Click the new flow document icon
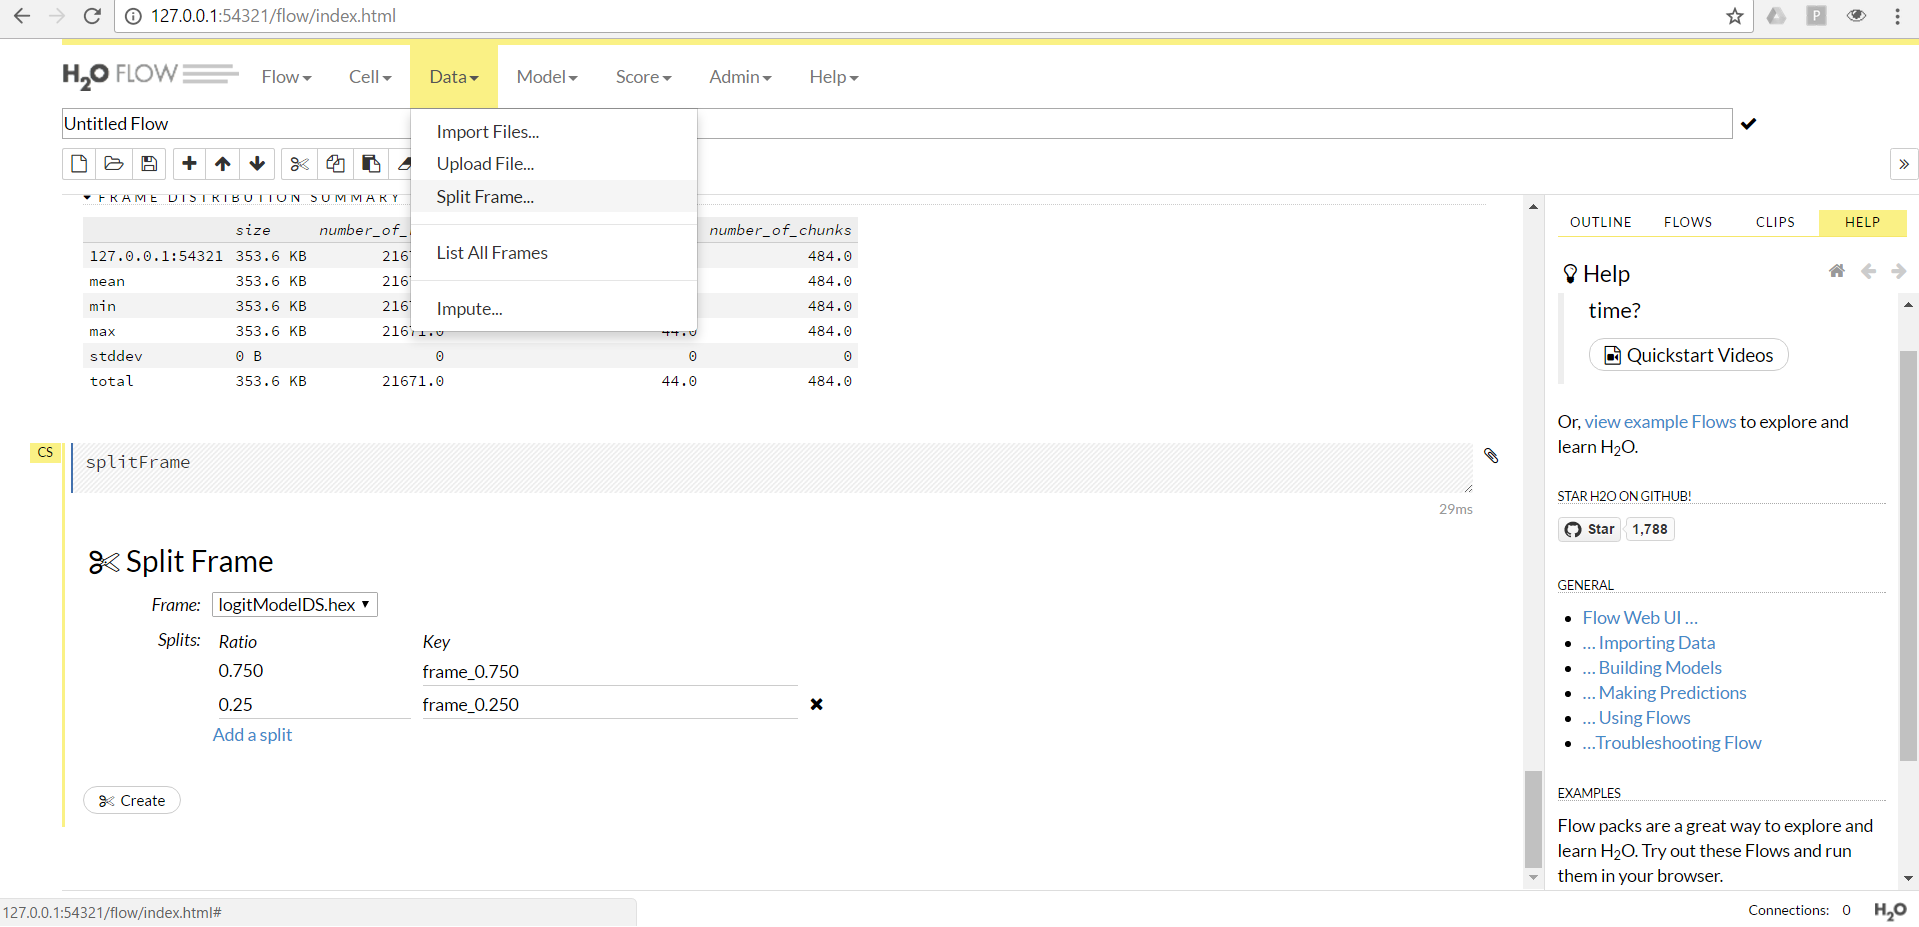The image size is (1919, 927). [x=79, y=163]
